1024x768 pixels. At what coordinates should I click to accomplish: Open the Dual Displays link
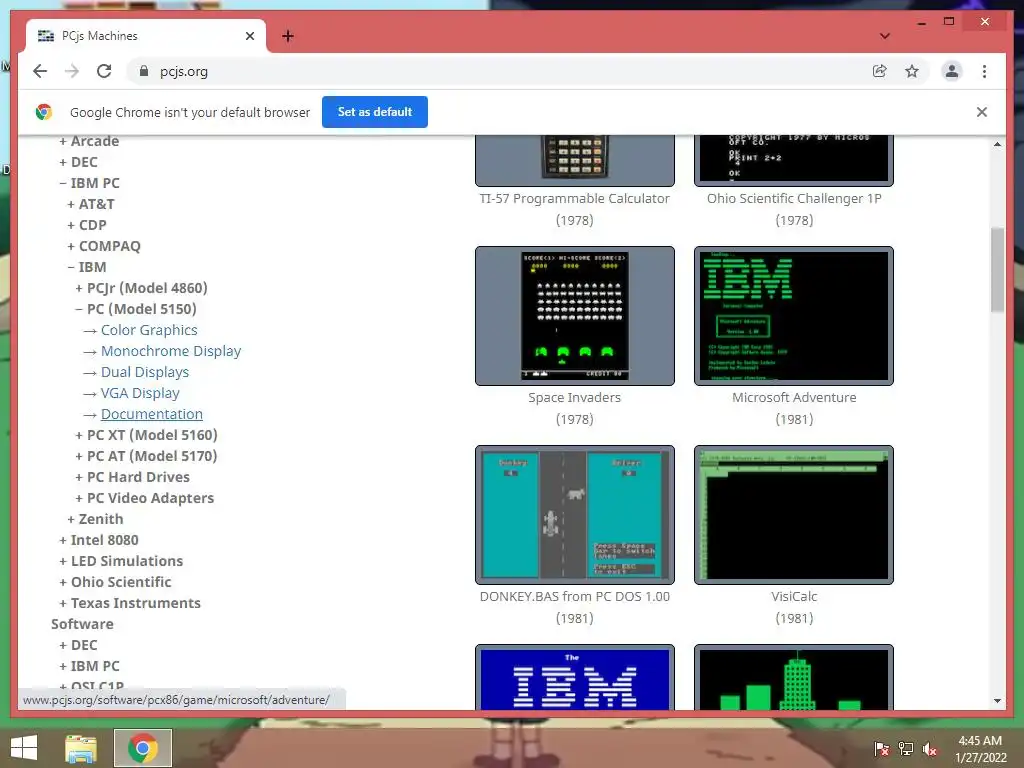point(145,372)
